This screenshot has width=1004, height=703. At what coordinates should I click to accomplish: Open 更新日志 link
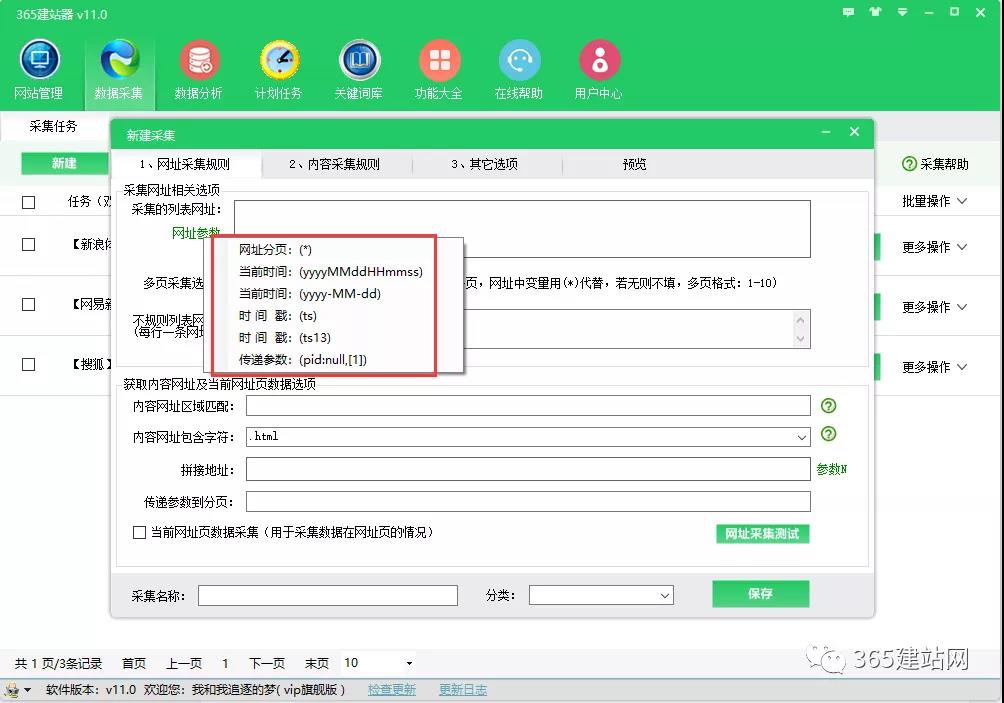click(463, 690)
